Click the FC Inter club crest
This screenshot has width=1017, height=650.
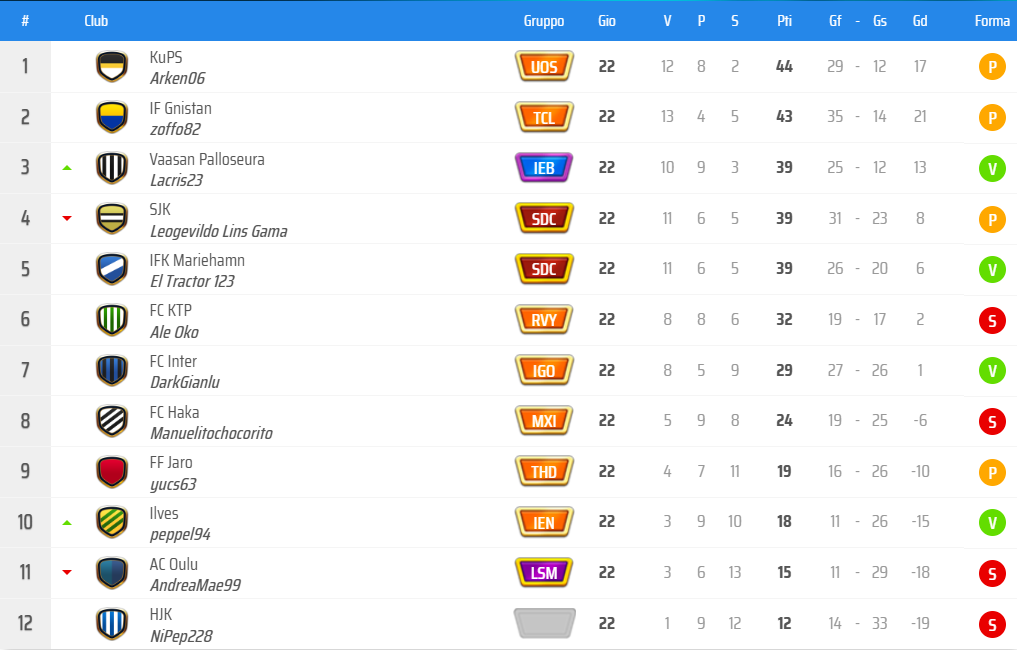coord(111,370)
